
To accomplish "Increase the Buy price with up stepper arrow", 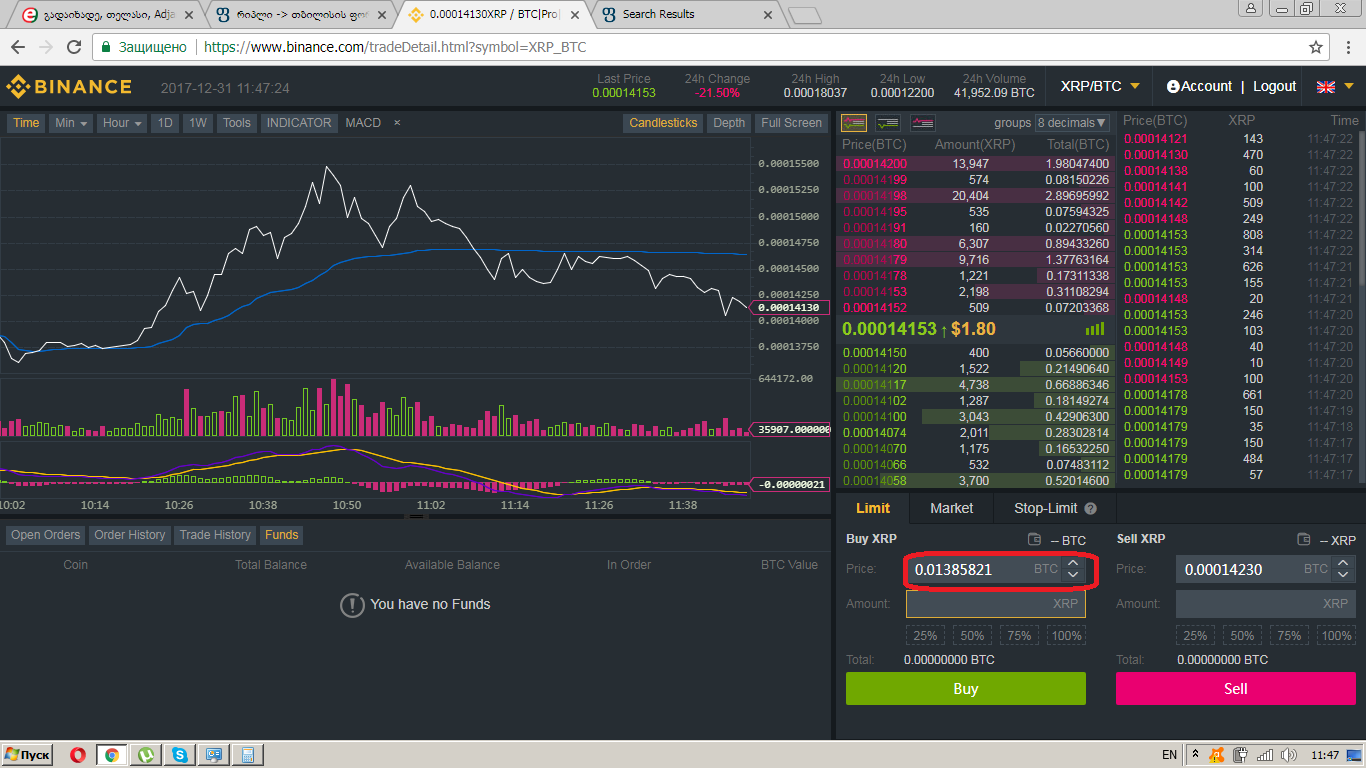I will coord(1073,564).
